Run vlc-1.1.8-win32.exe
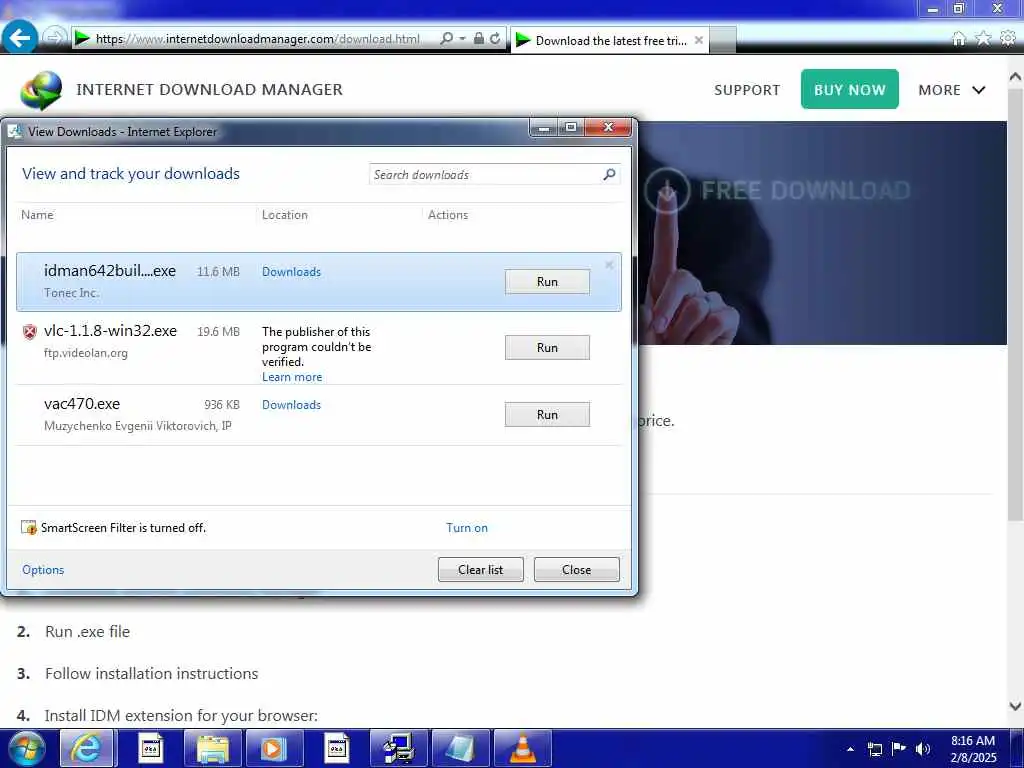 pyautogui.click(x=547, y=347)
